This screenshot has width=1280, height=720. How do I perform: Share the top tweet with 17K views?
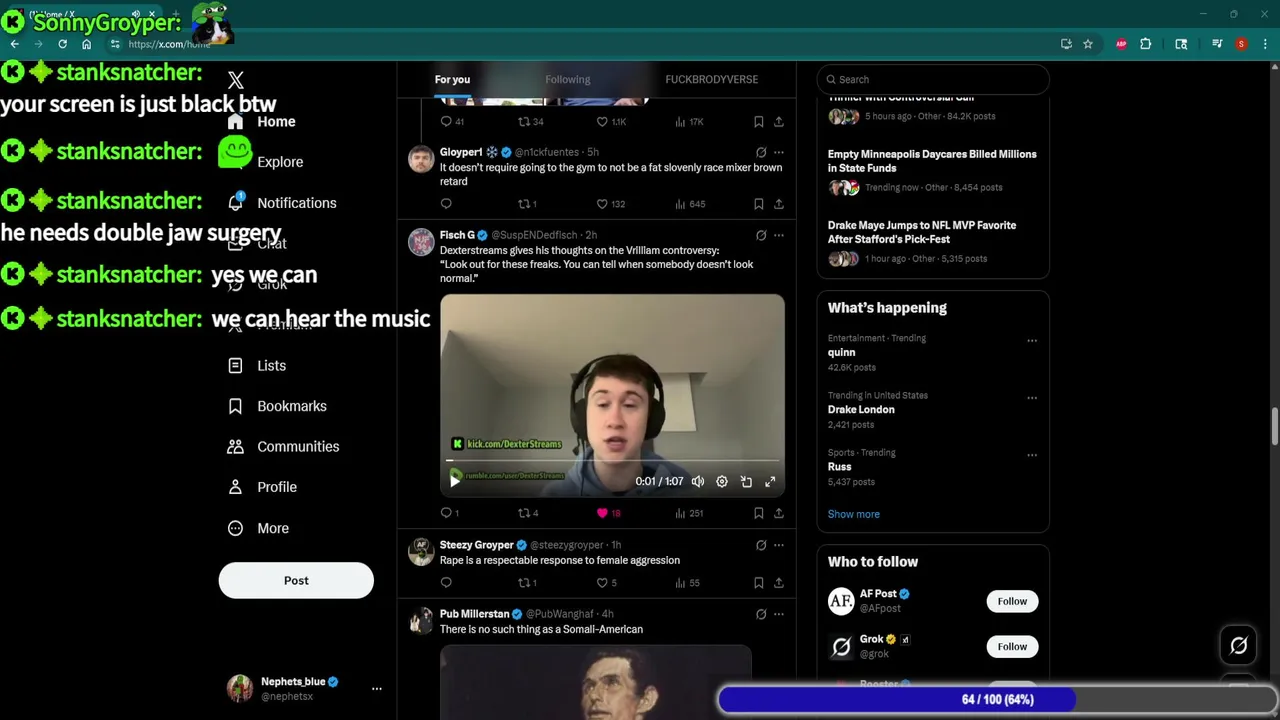(779, 122)
